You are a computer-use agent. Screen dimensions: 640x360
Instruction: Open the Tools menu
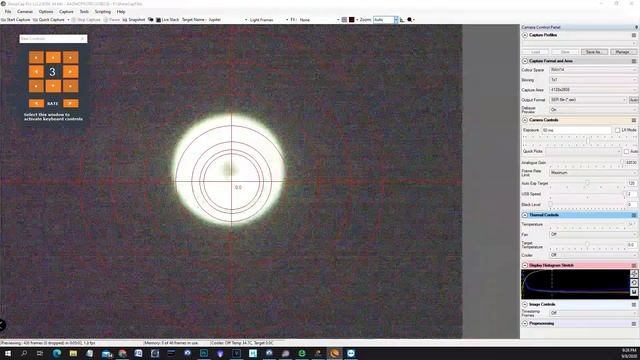pyautogui.click(x=84, y=12)
